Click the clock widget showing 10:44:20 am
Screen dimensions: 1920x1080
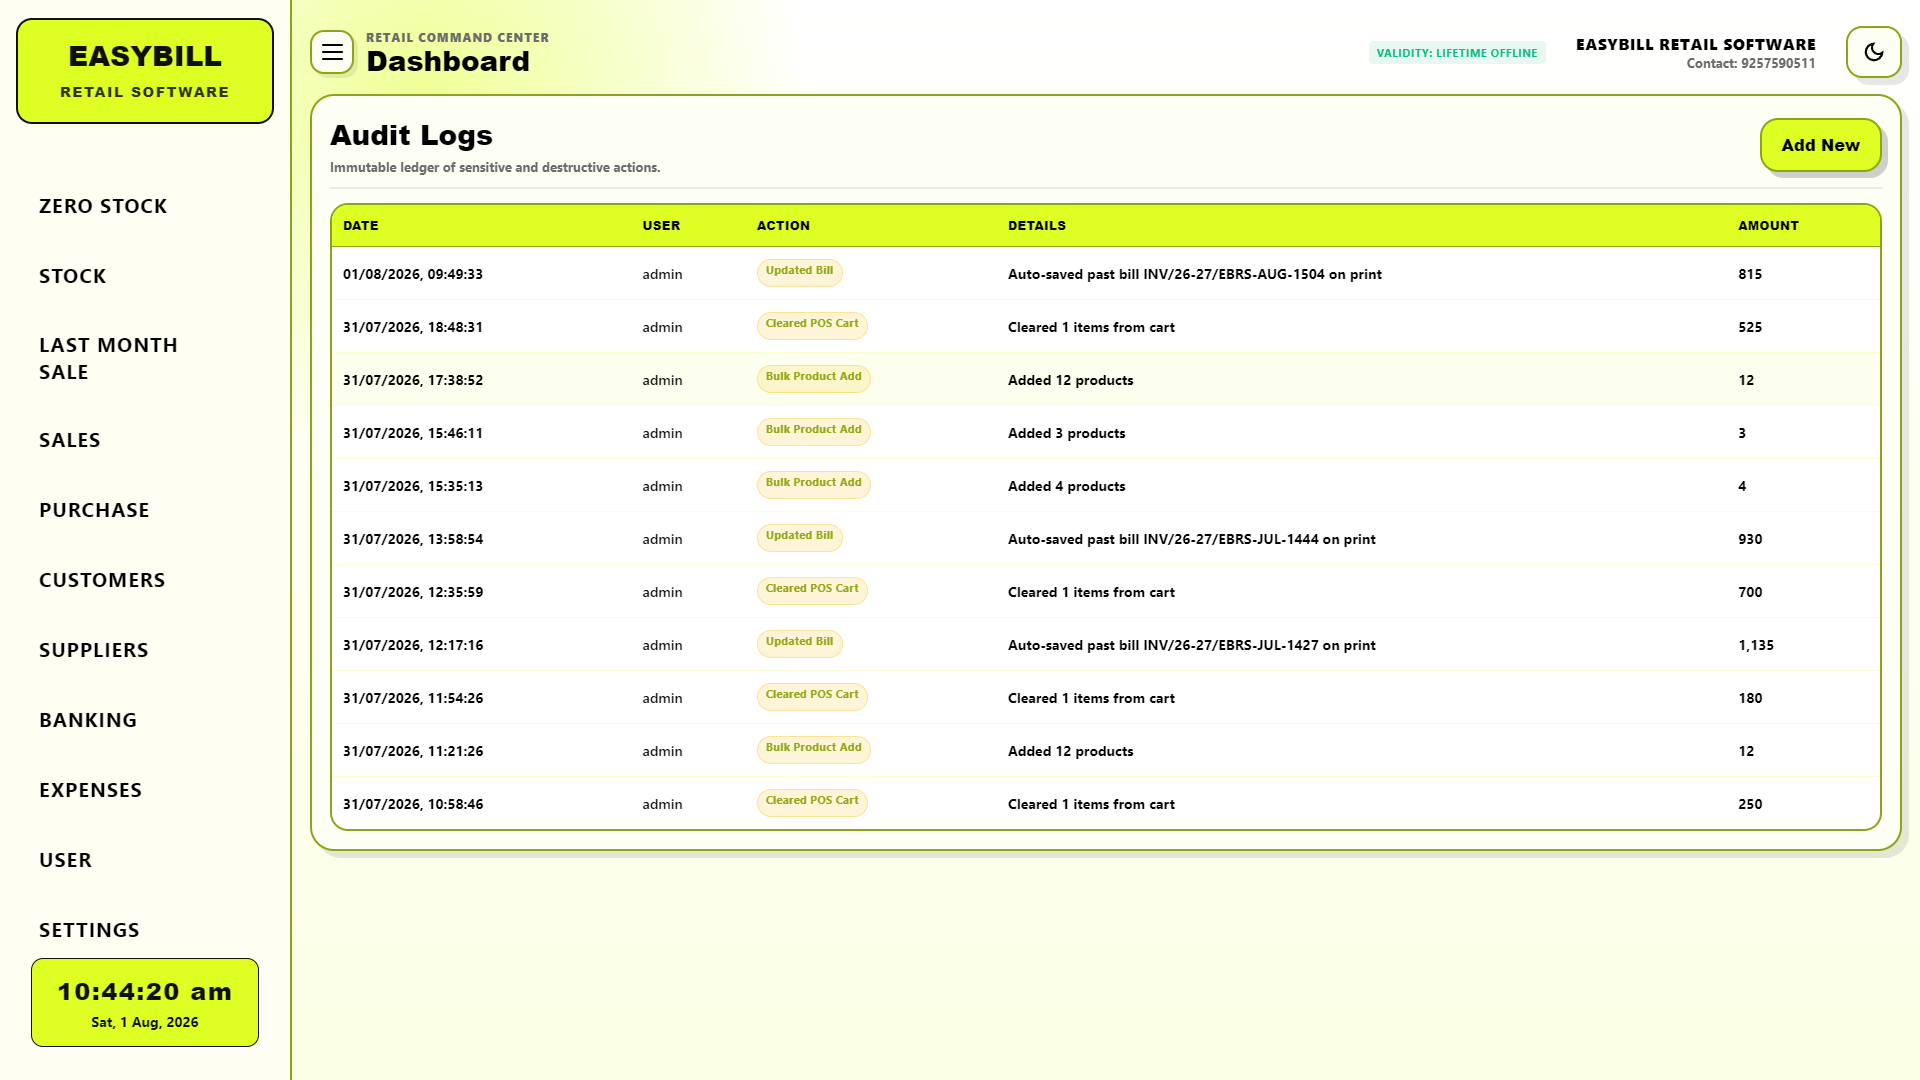[x=145, y=1003]
